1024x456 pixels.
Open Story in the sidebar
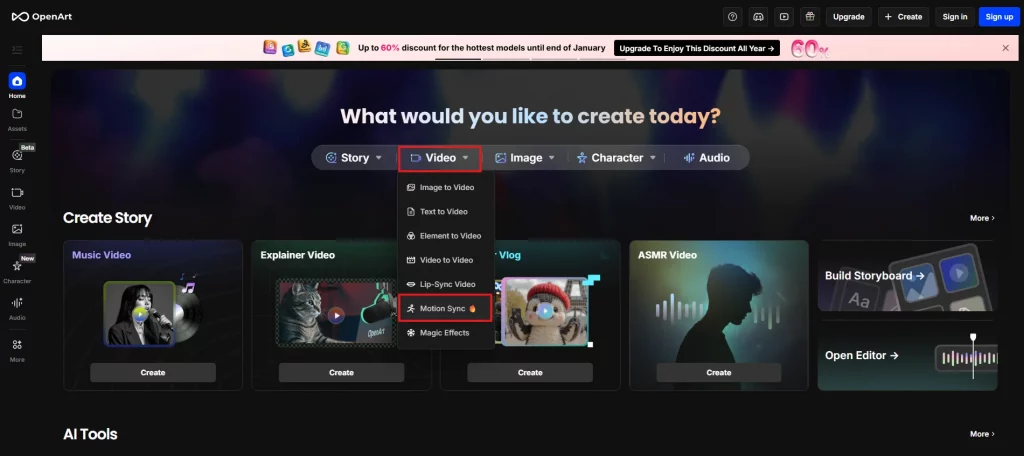[x=17, y=160]
